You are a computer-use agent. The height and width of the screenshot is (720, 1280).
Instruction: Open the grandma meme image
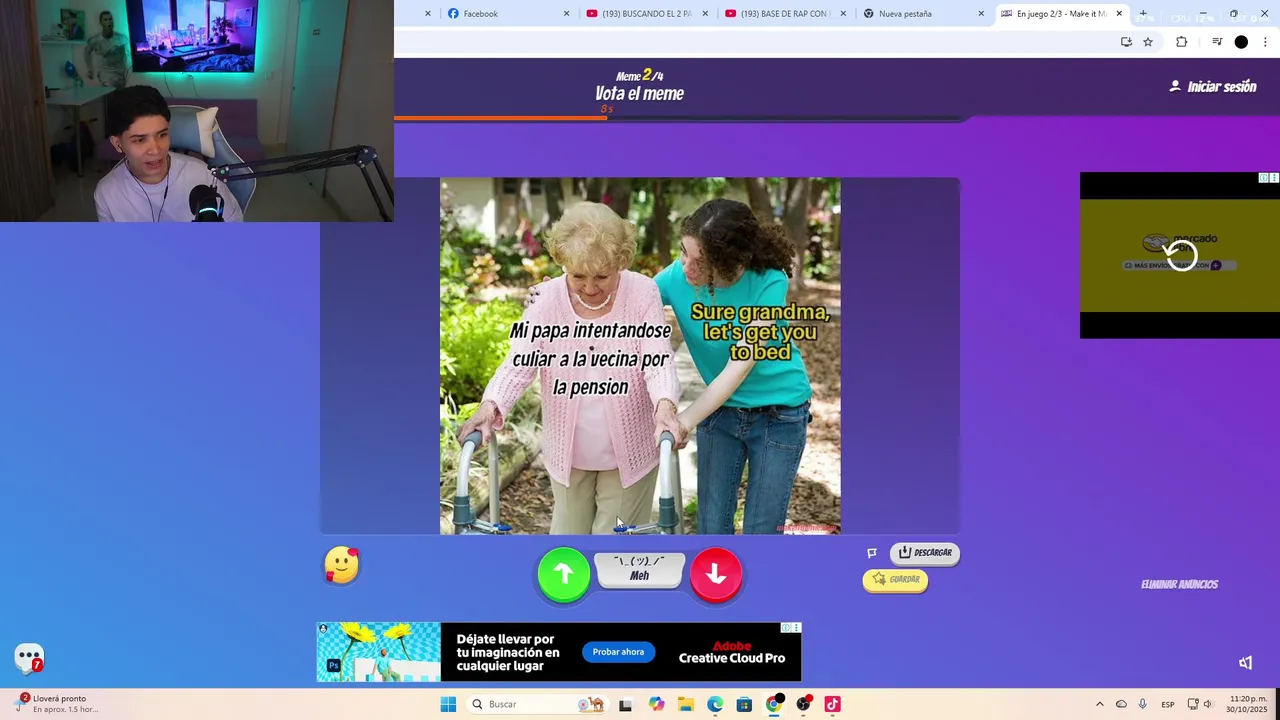(640, 356)
